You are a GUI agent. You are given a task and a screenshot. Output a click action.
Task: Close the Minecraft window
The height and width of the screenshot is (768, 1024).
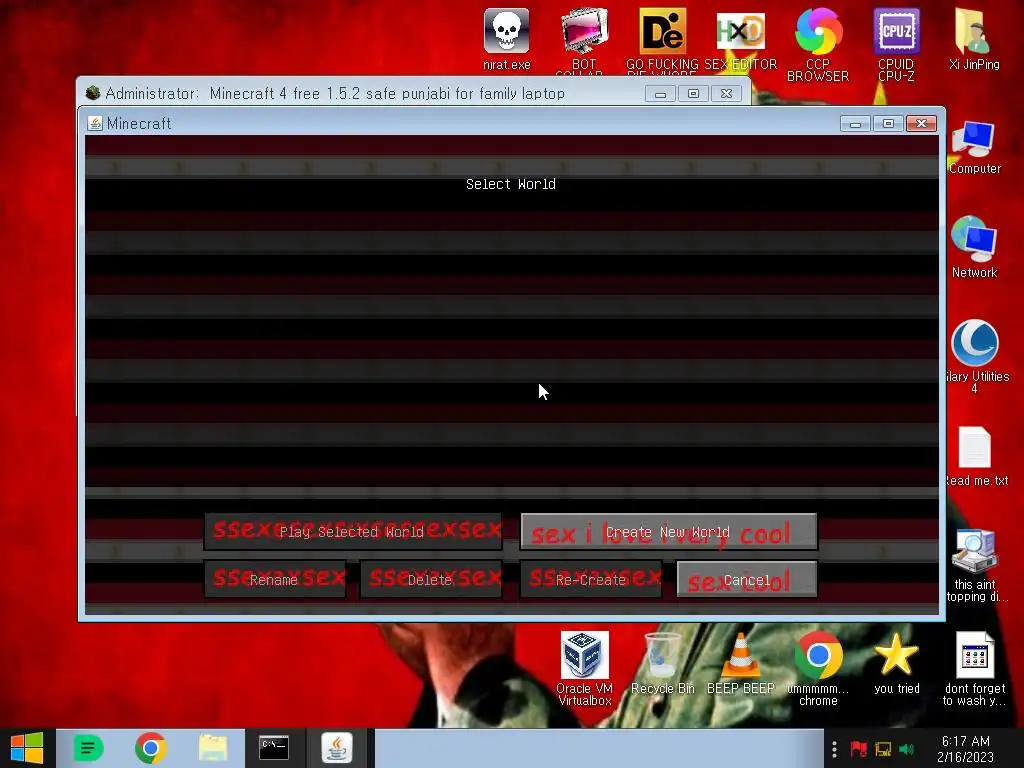point(921,123)
